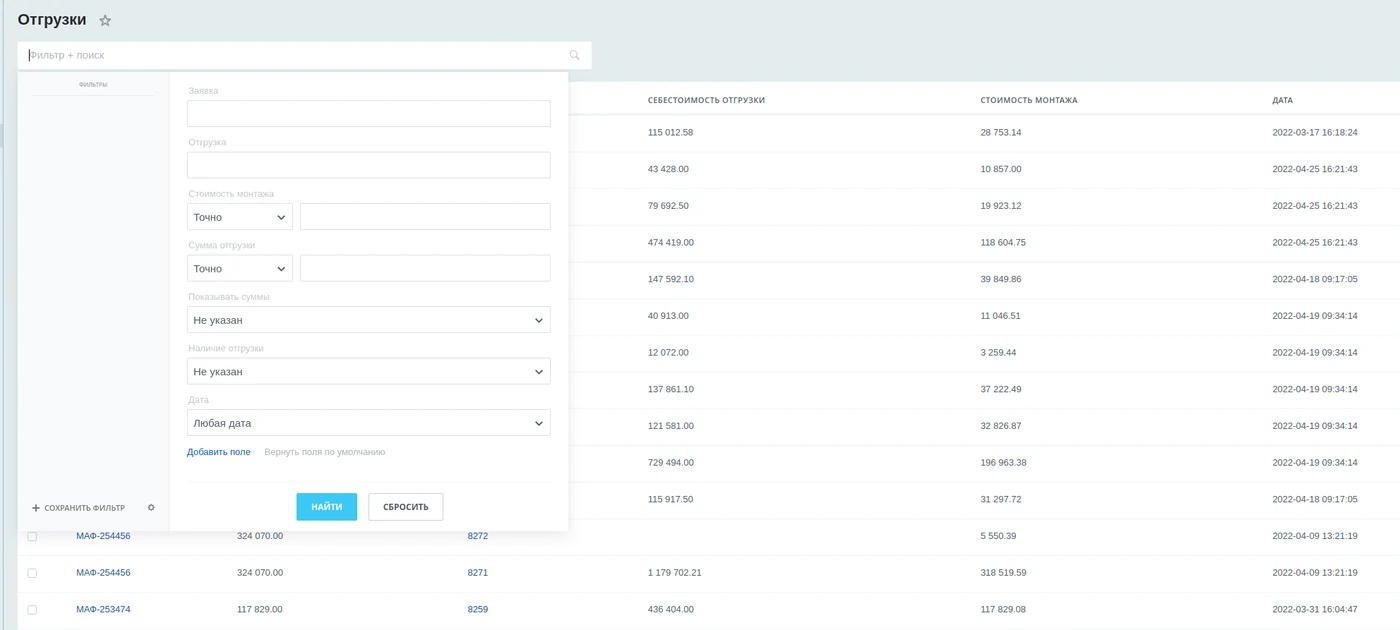This screenshot has width=1400, height=630.
Task: Click the Сбросить button
Action: pyautogui.click(x=406, y=507)
